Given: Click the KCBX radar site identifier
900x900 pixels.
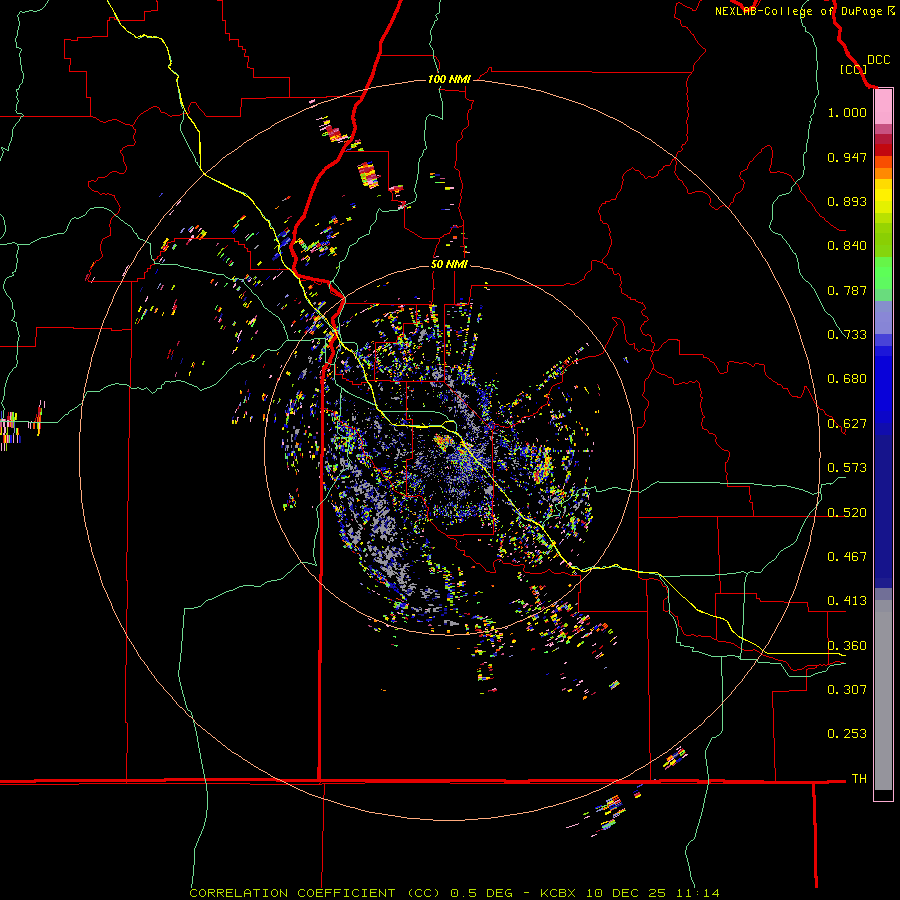Looking at the screenshot, I should click(x=557, y=893).
